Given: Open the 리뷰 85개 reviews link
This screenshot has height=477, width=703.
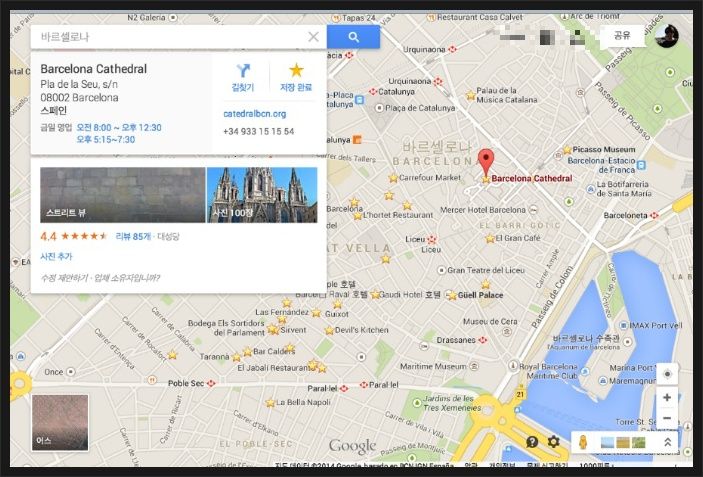Looking at the screenshot, I should (x=133, y=236).
